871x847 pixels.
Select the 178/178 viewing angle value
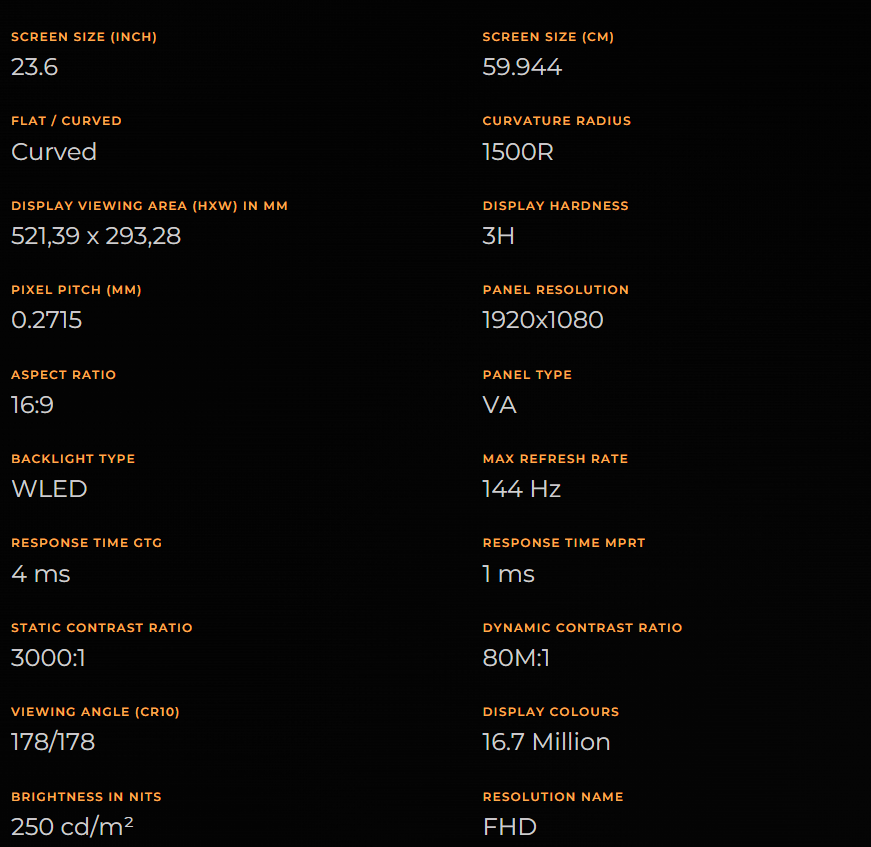pos(53,742)
